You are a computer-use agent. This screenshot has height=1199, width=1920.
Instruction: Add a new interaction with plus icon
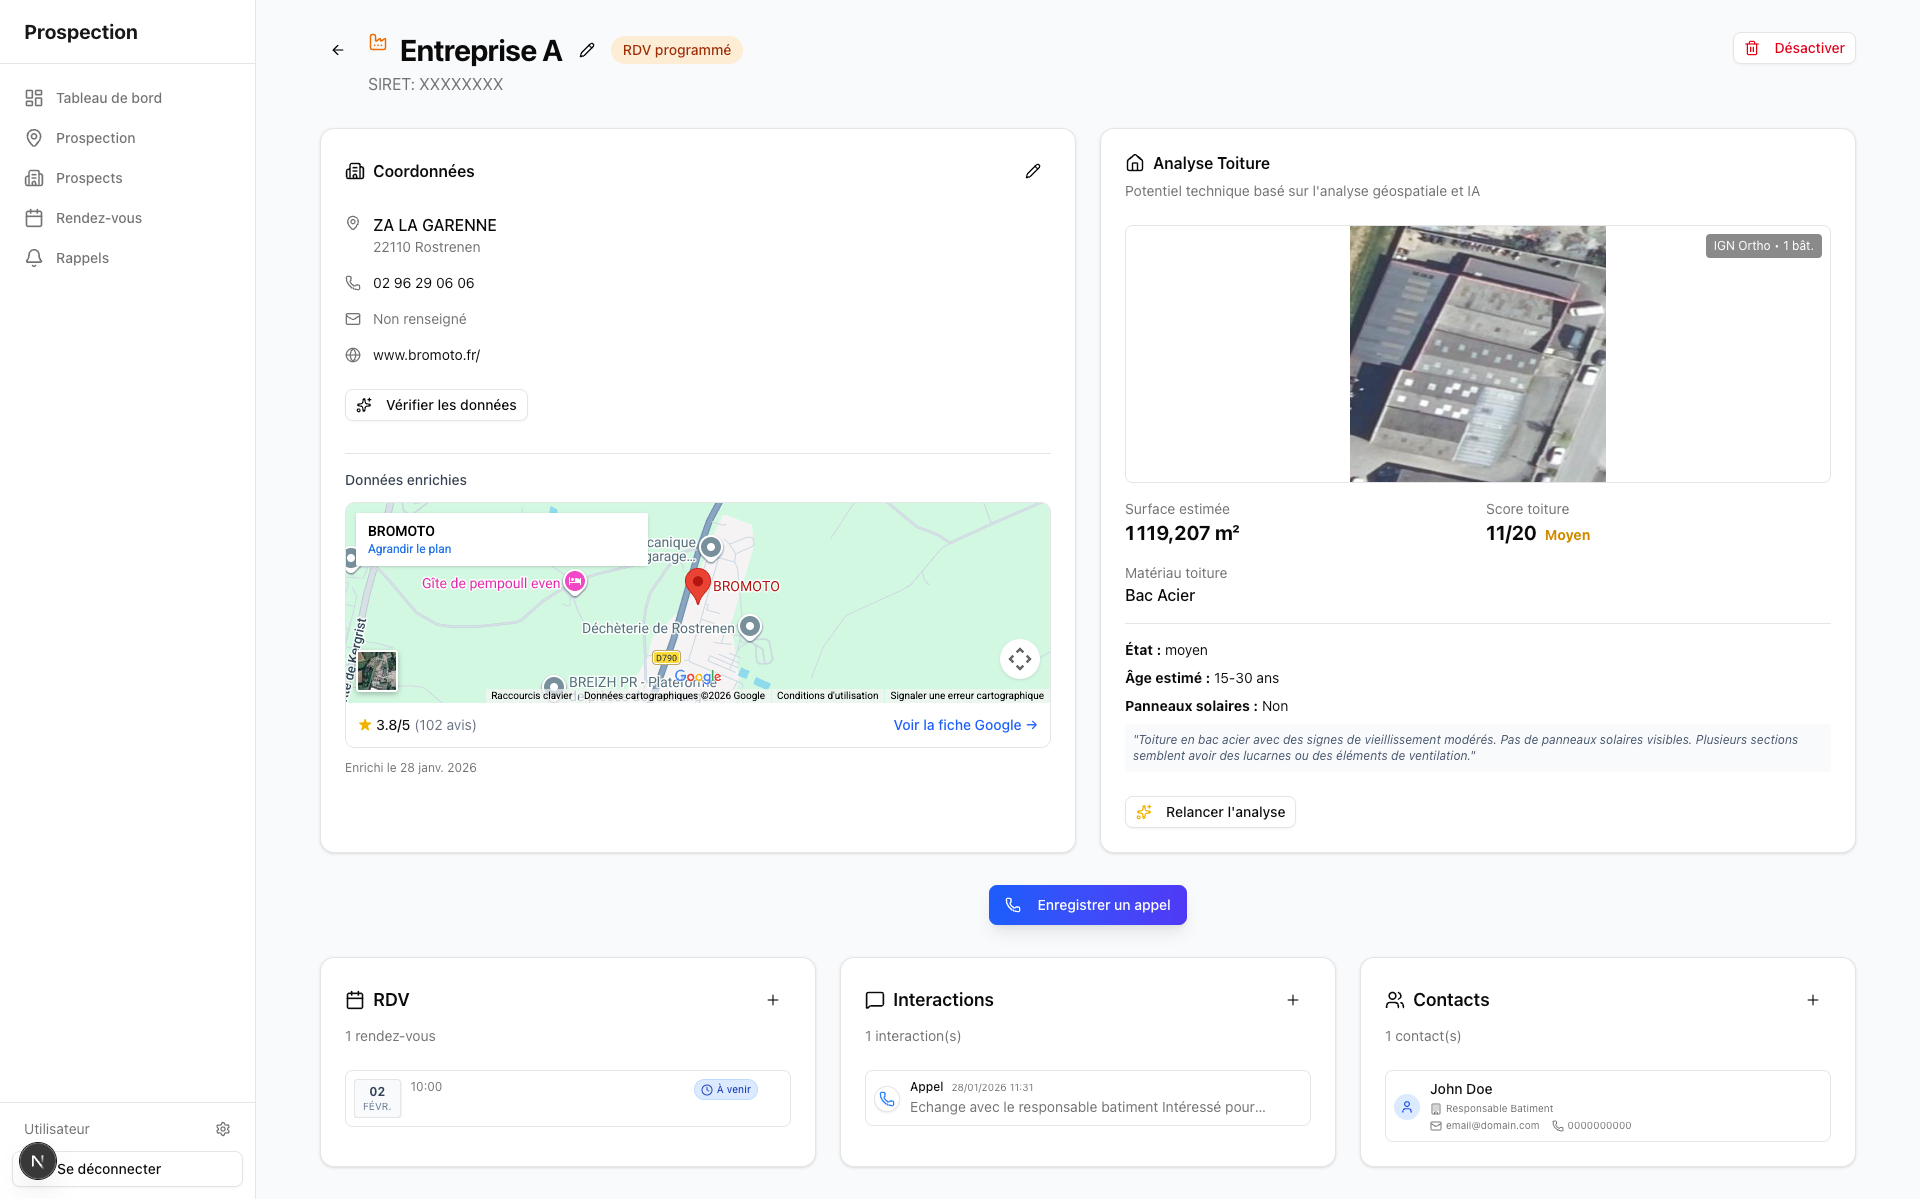click(1293, 1000)
